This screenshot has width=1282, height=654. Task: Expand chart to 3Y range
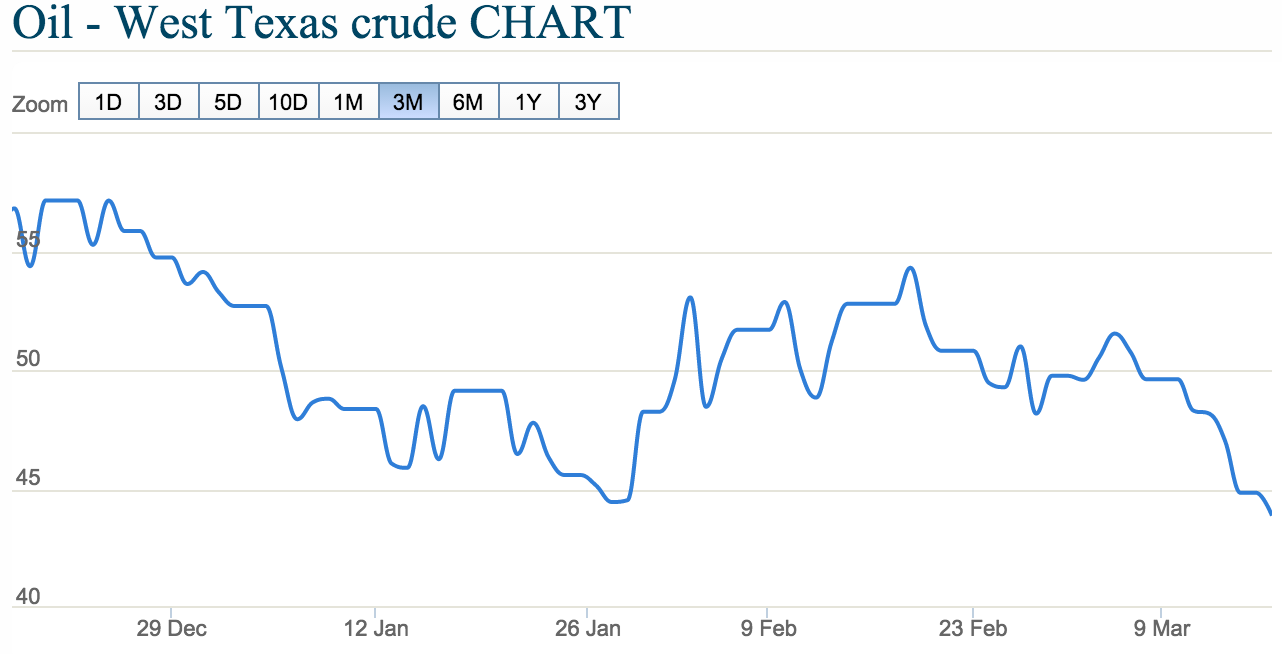[x=588, y=102]
